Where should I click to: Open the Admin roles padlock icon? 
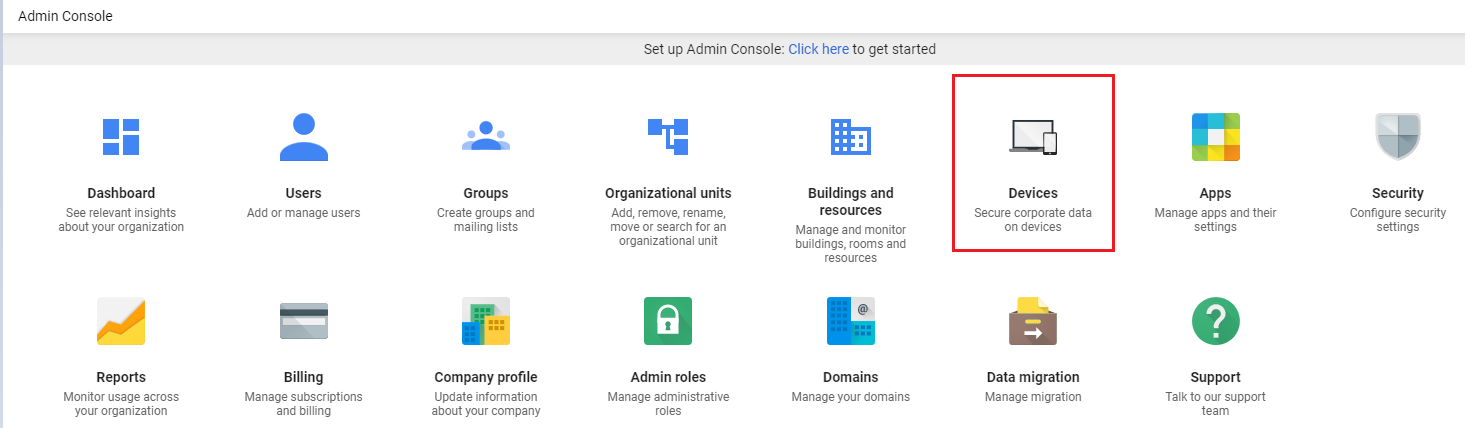[x=668, y=321]
